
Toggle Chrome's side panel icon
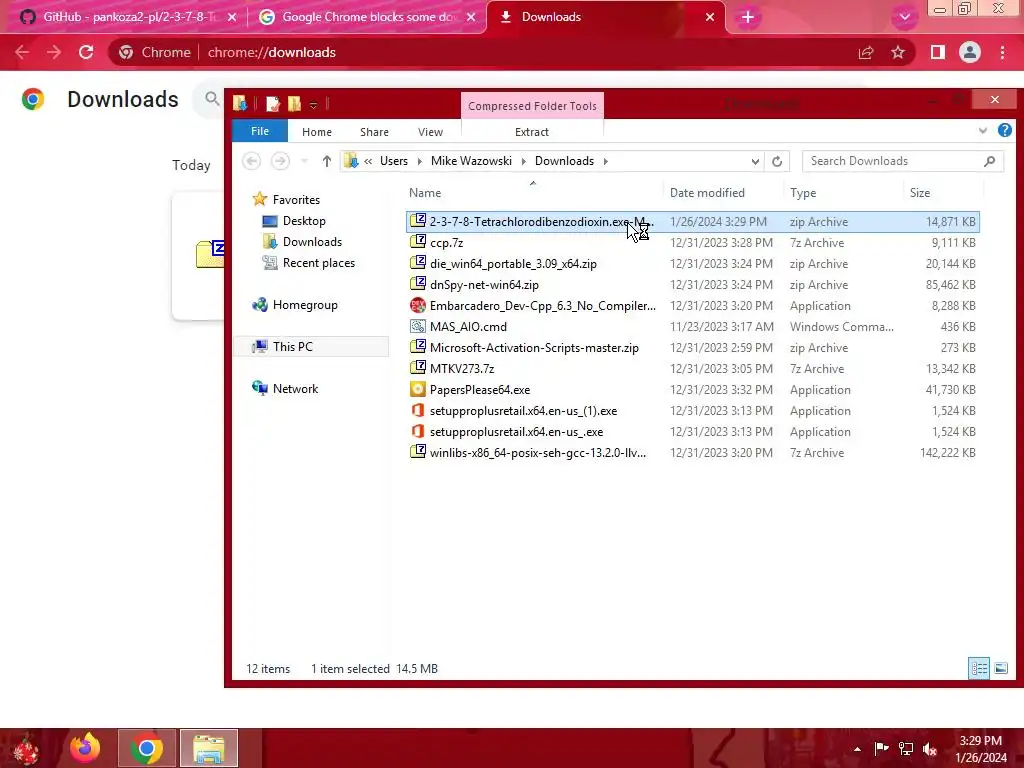(938, 52)
